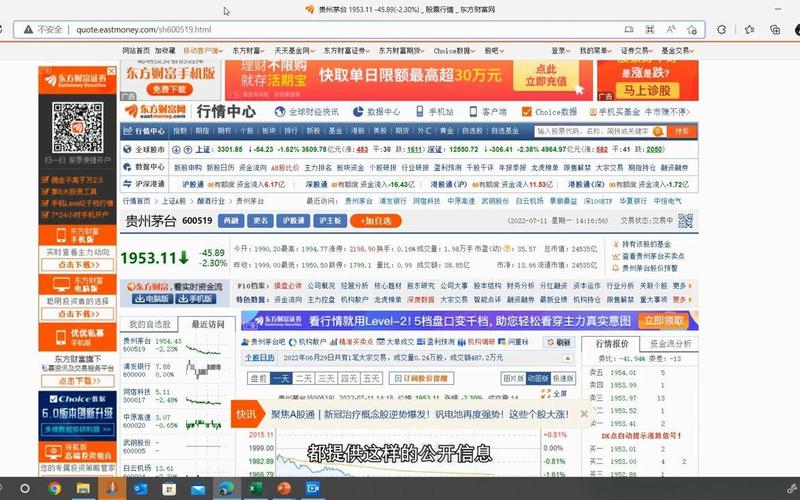Screen dimensions: 800x500
Task: Click the QR scan icon in address bar
Action: (649, 30)
